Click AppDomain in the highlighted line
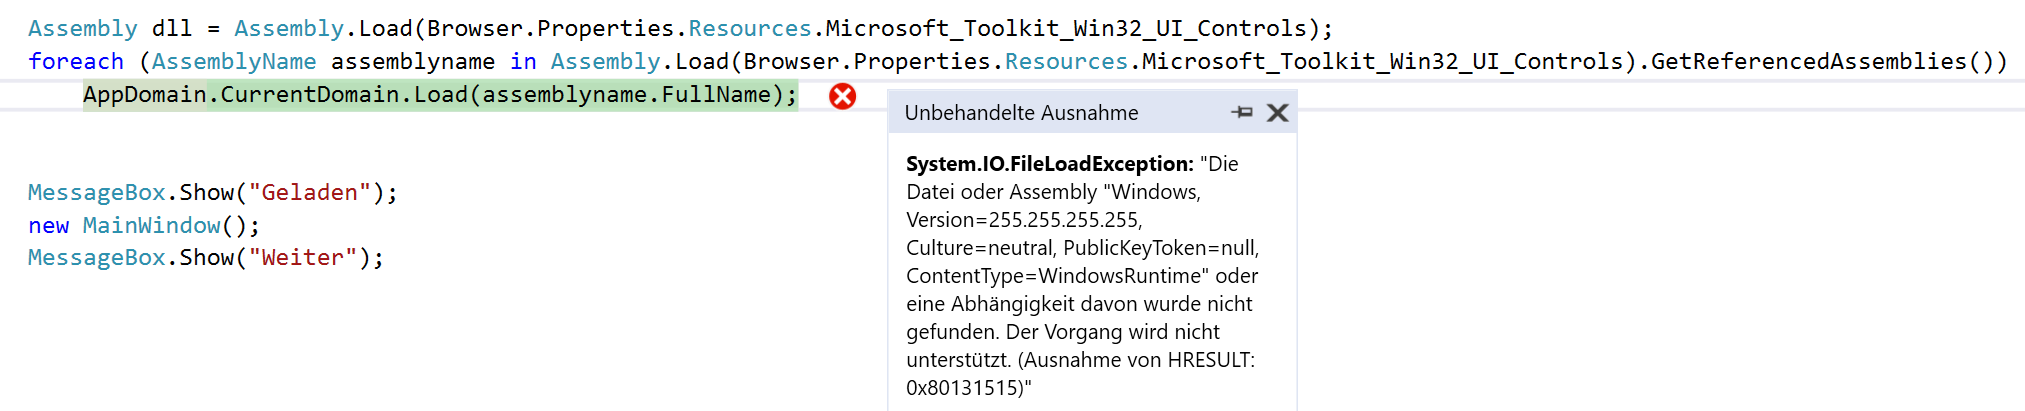This screenshot has height=411, width=2025. (144, 95)
